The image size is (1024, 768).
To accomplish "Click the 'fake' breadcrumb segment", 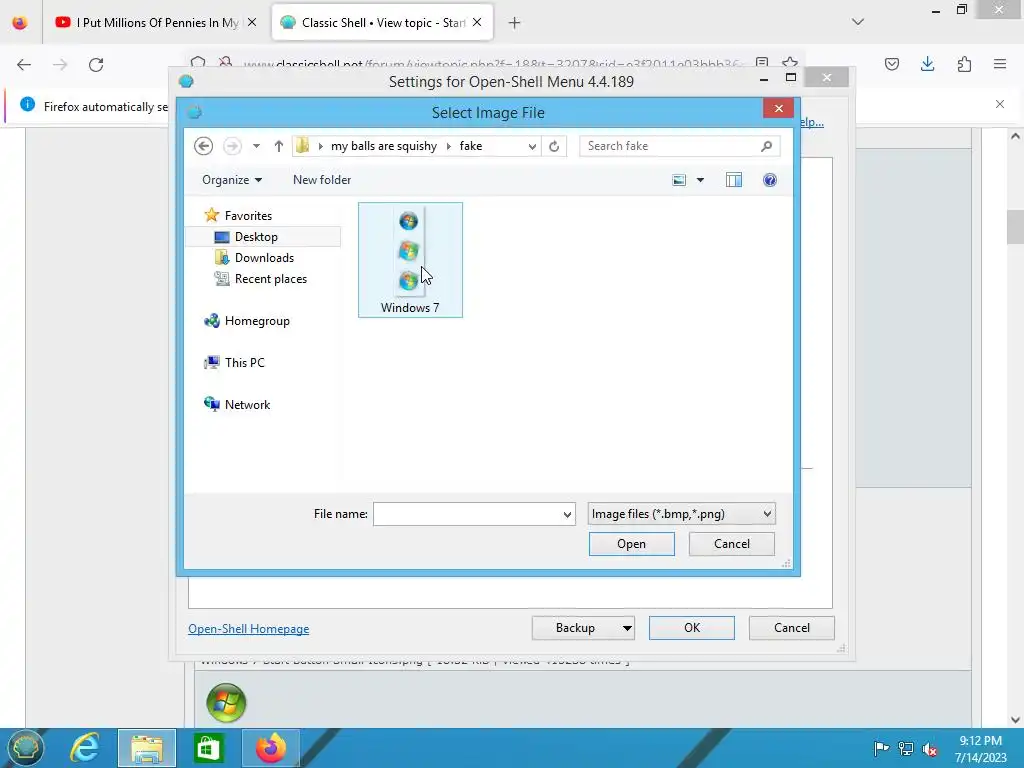I will pyautogui.click(x=470, y=146).
